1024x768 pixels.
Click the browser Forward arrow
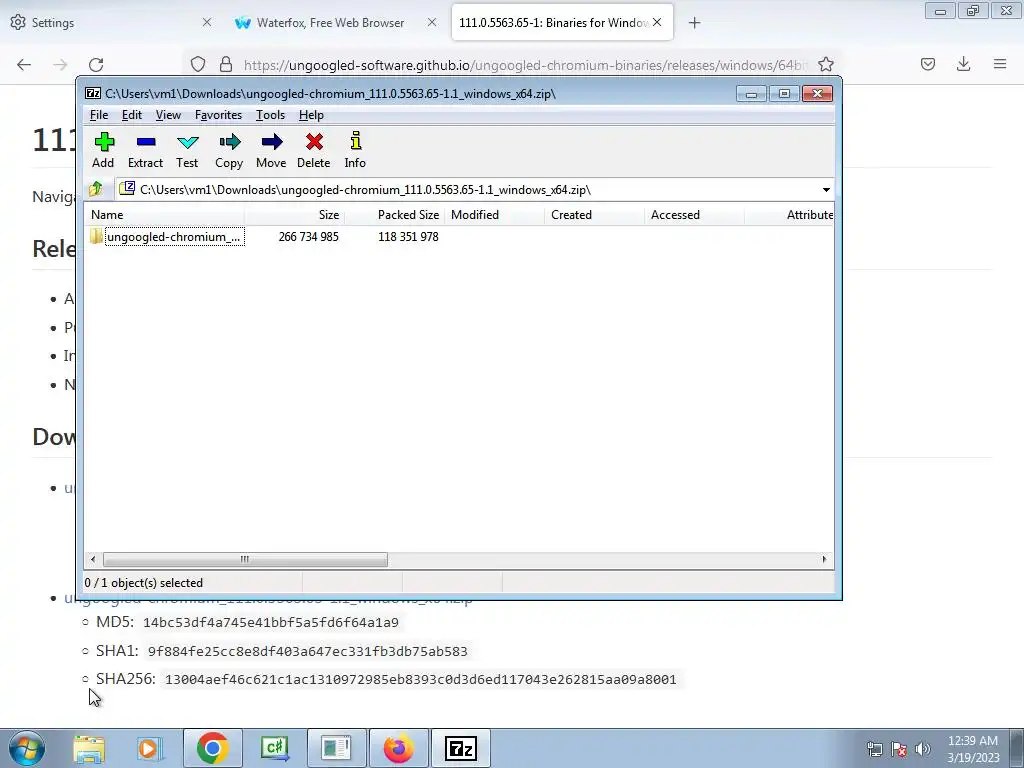click(x=60, y=64)
